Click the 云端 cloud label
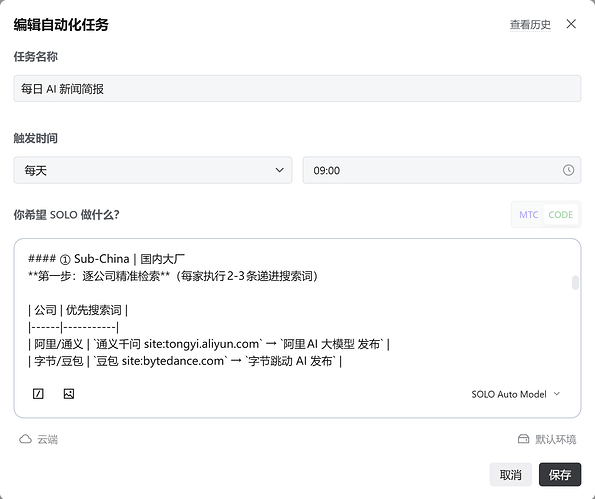Screen dimensions: 595x499 click(x=47, y=439)
